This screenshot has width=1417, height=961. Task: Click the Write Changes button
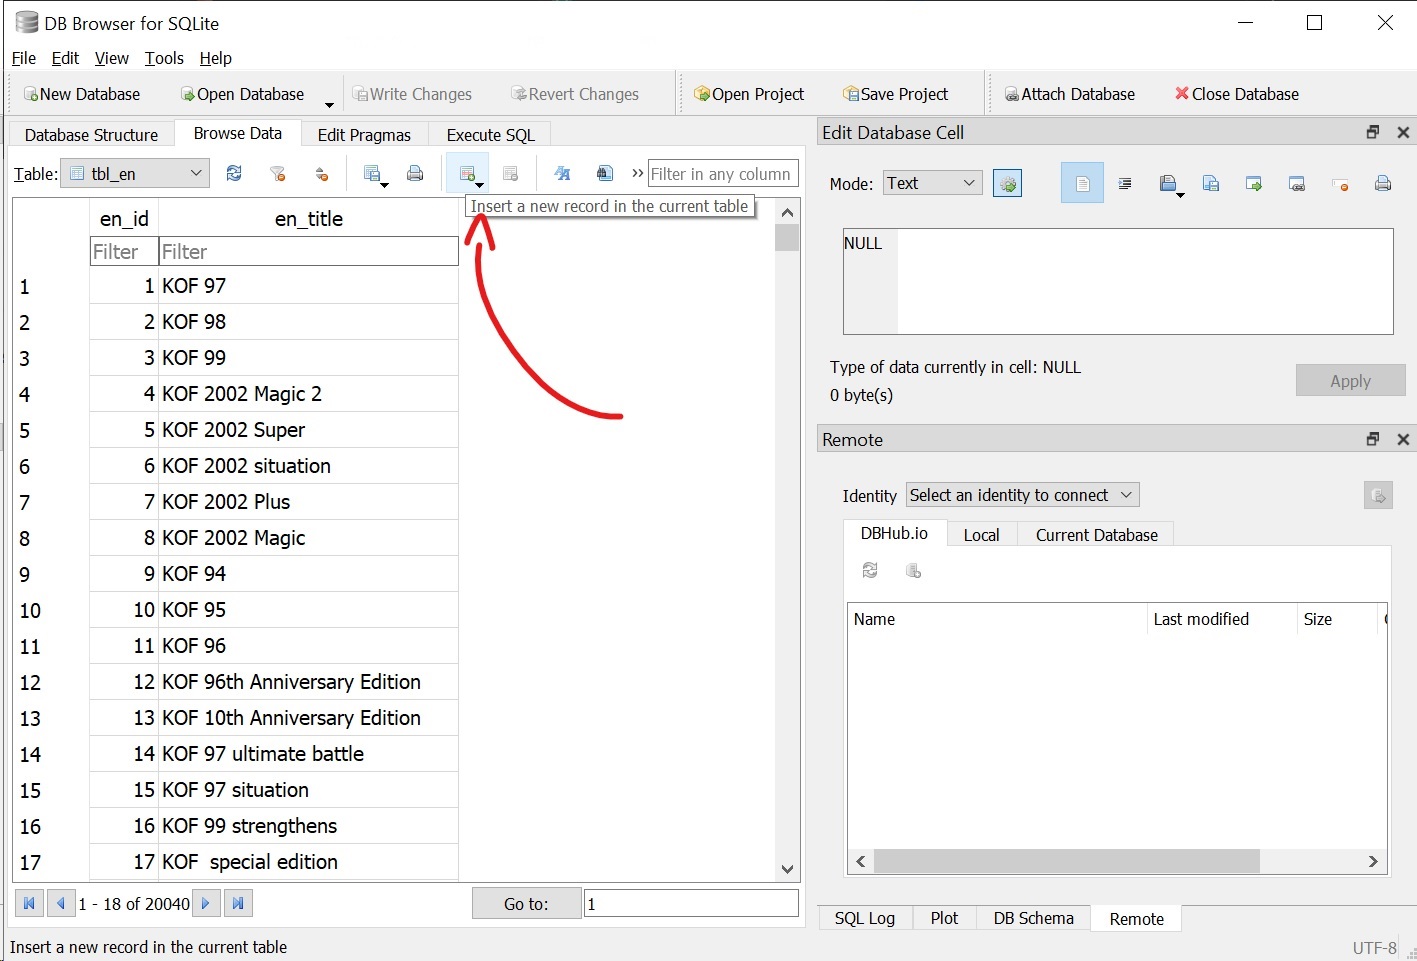[413, 93]
